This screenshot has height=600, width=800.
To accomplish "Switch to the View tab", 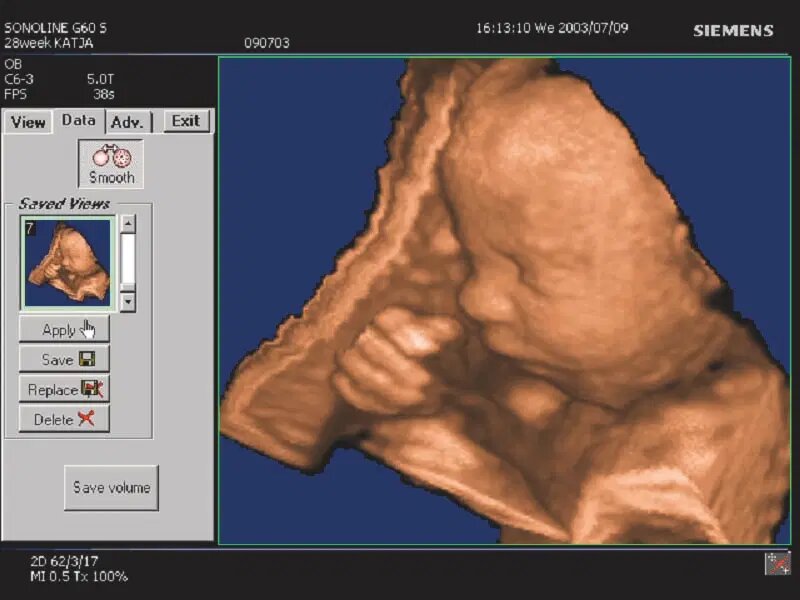I will [28, 122].
